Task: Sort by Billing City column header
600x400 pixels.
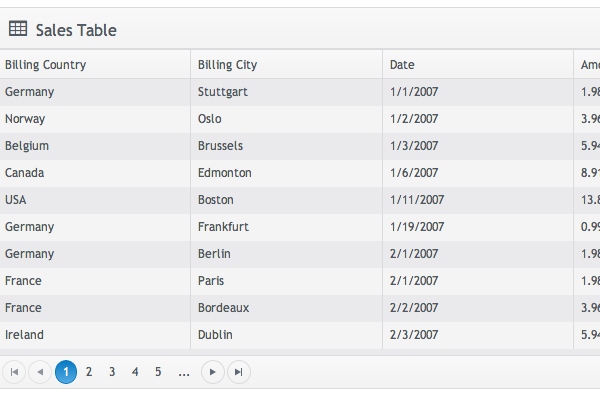Action: pyautogui.click(x=227, y=65)
